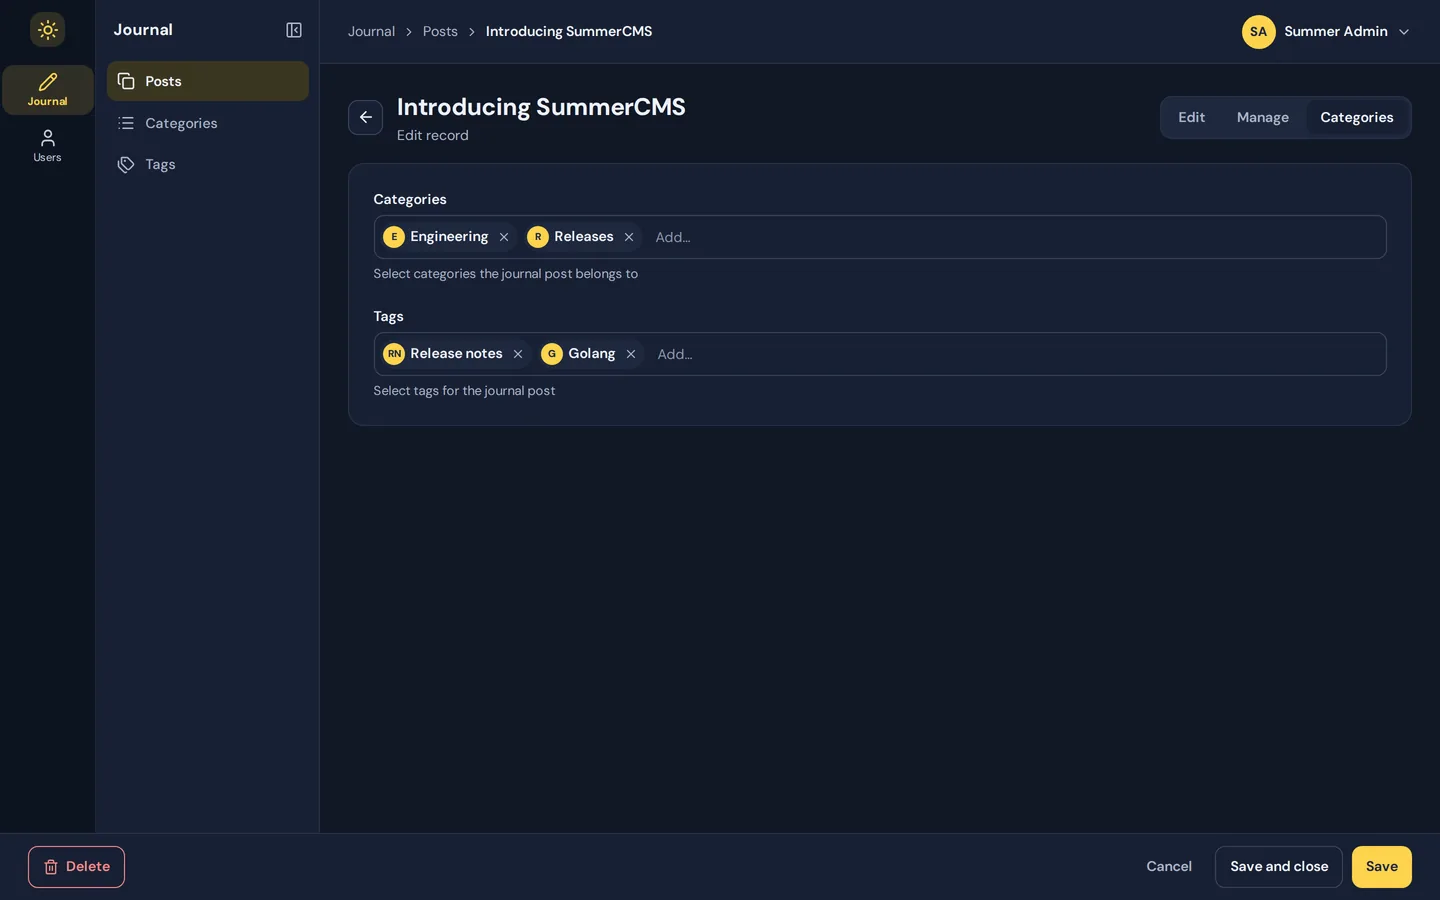Click the Releases category chip label
The height and width of the screenshot is (900, 1440).
tap(584, 237)
